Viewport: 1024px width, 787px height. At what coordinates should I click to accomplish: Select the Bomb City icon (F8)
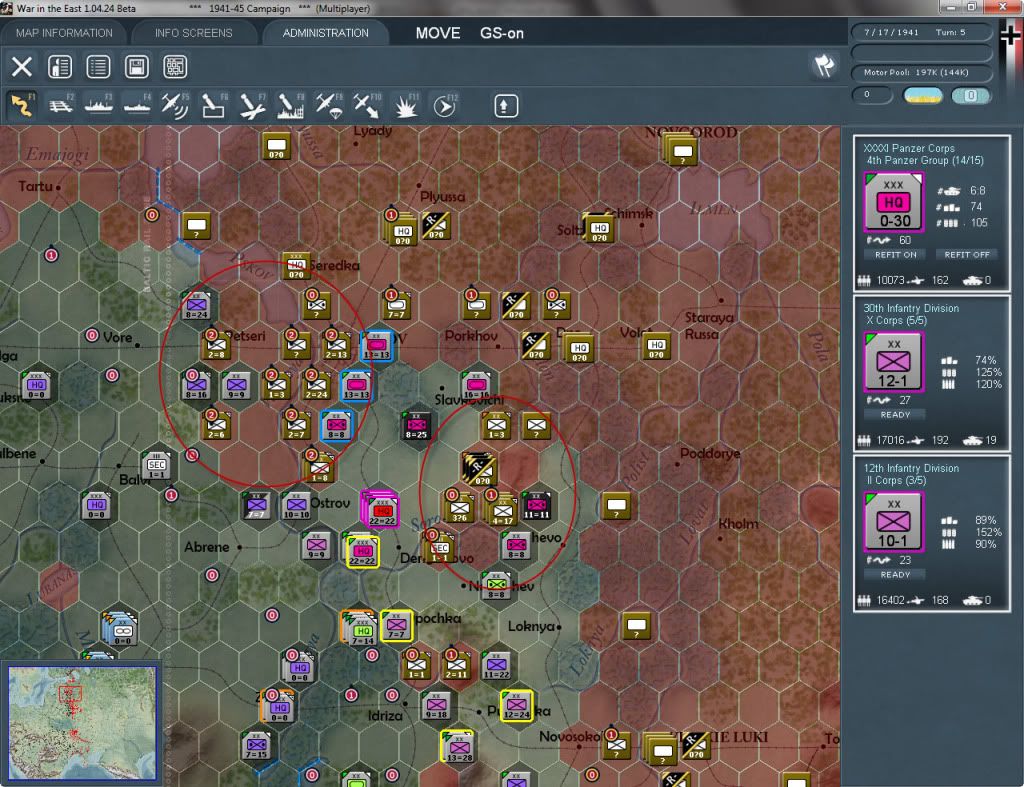pos(291,105)
